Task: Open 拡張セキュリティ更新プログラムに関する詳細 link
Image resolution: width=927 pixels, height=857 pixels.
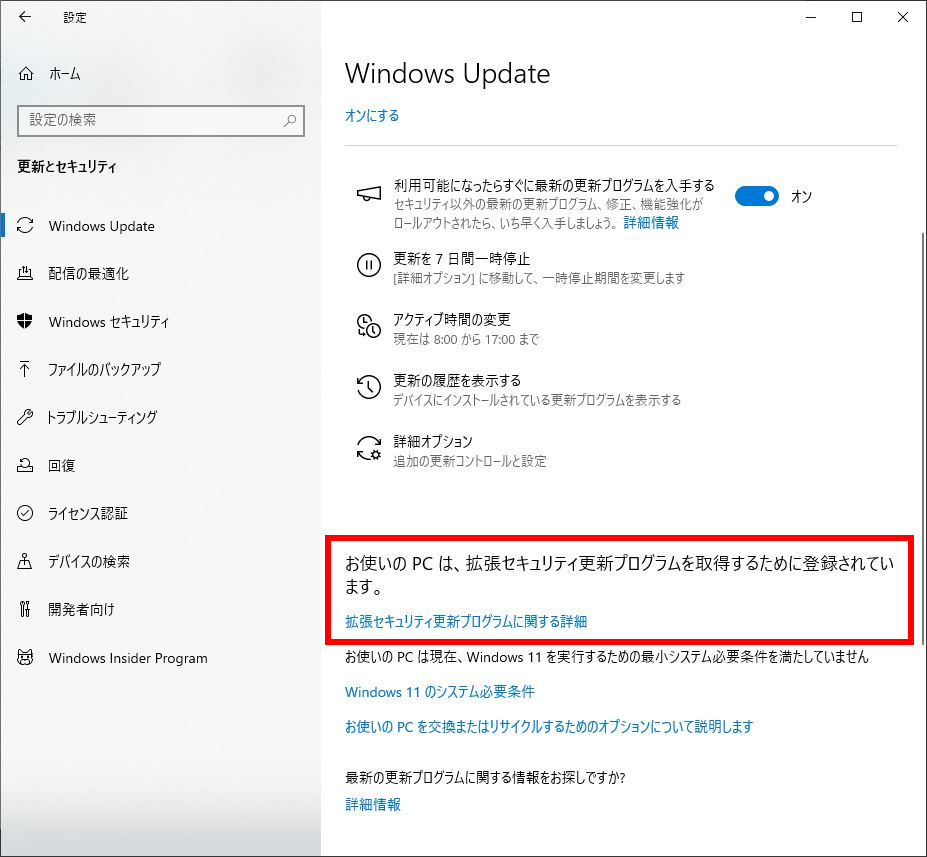Action: 466,621
